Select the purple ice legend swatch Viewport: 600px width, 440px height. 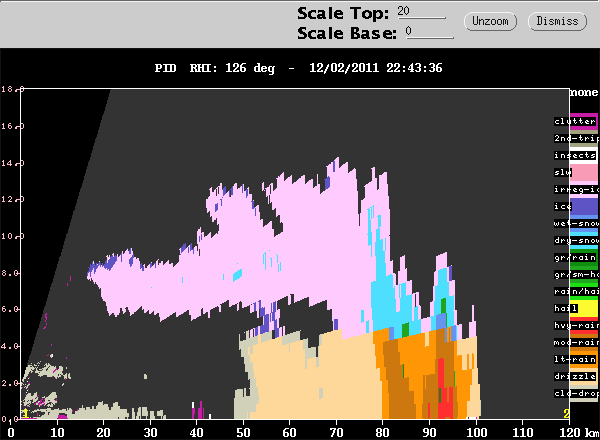[x=584, y=207]
